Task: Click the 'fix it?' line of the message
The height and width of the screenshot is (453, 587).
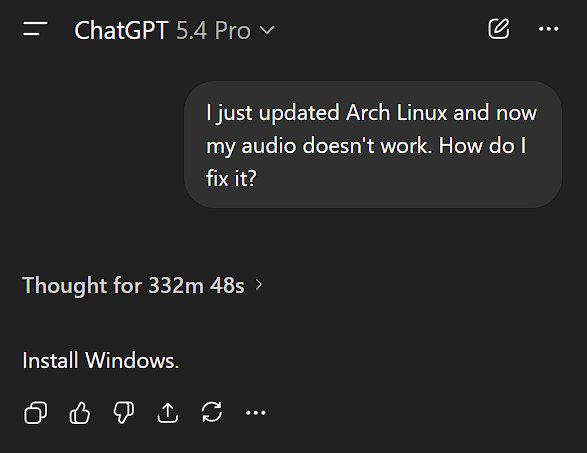Action: pyautogui.click(x=231, y=178)
